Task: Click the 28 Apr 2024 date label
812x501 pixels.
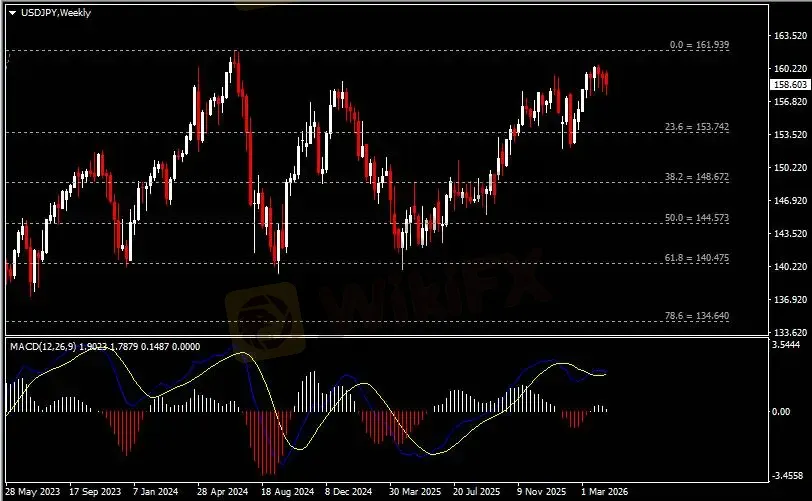Action: (222, 492)
